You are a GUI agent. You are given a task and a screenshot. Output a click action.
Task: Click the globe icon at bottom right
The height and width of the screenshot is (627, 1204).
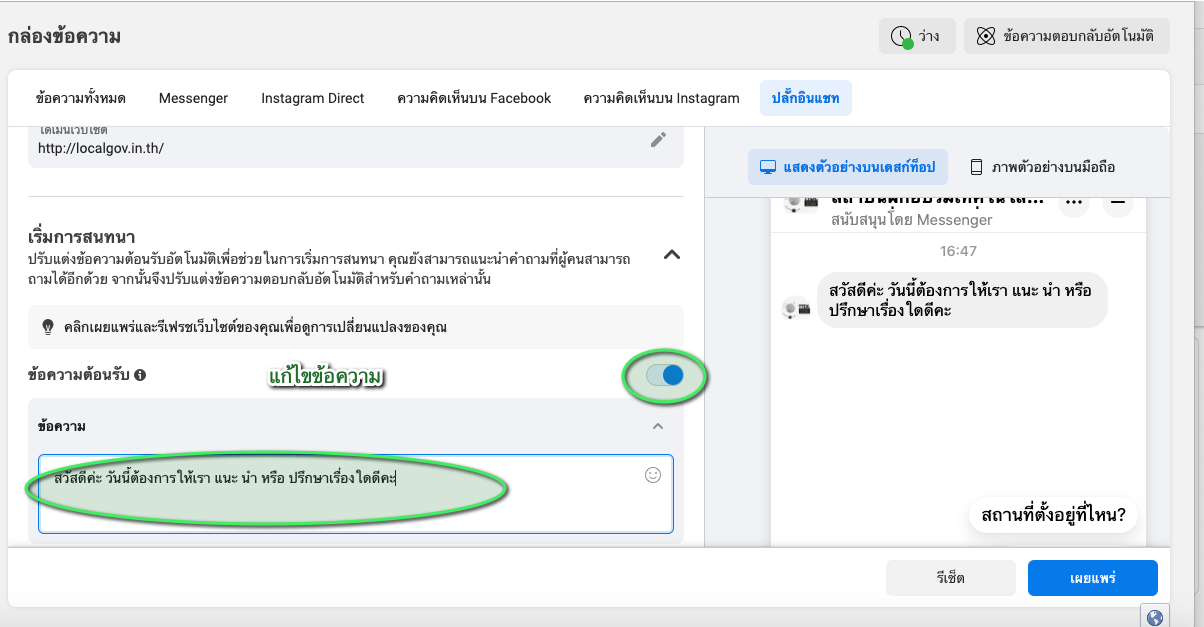tap(1155, 617)
